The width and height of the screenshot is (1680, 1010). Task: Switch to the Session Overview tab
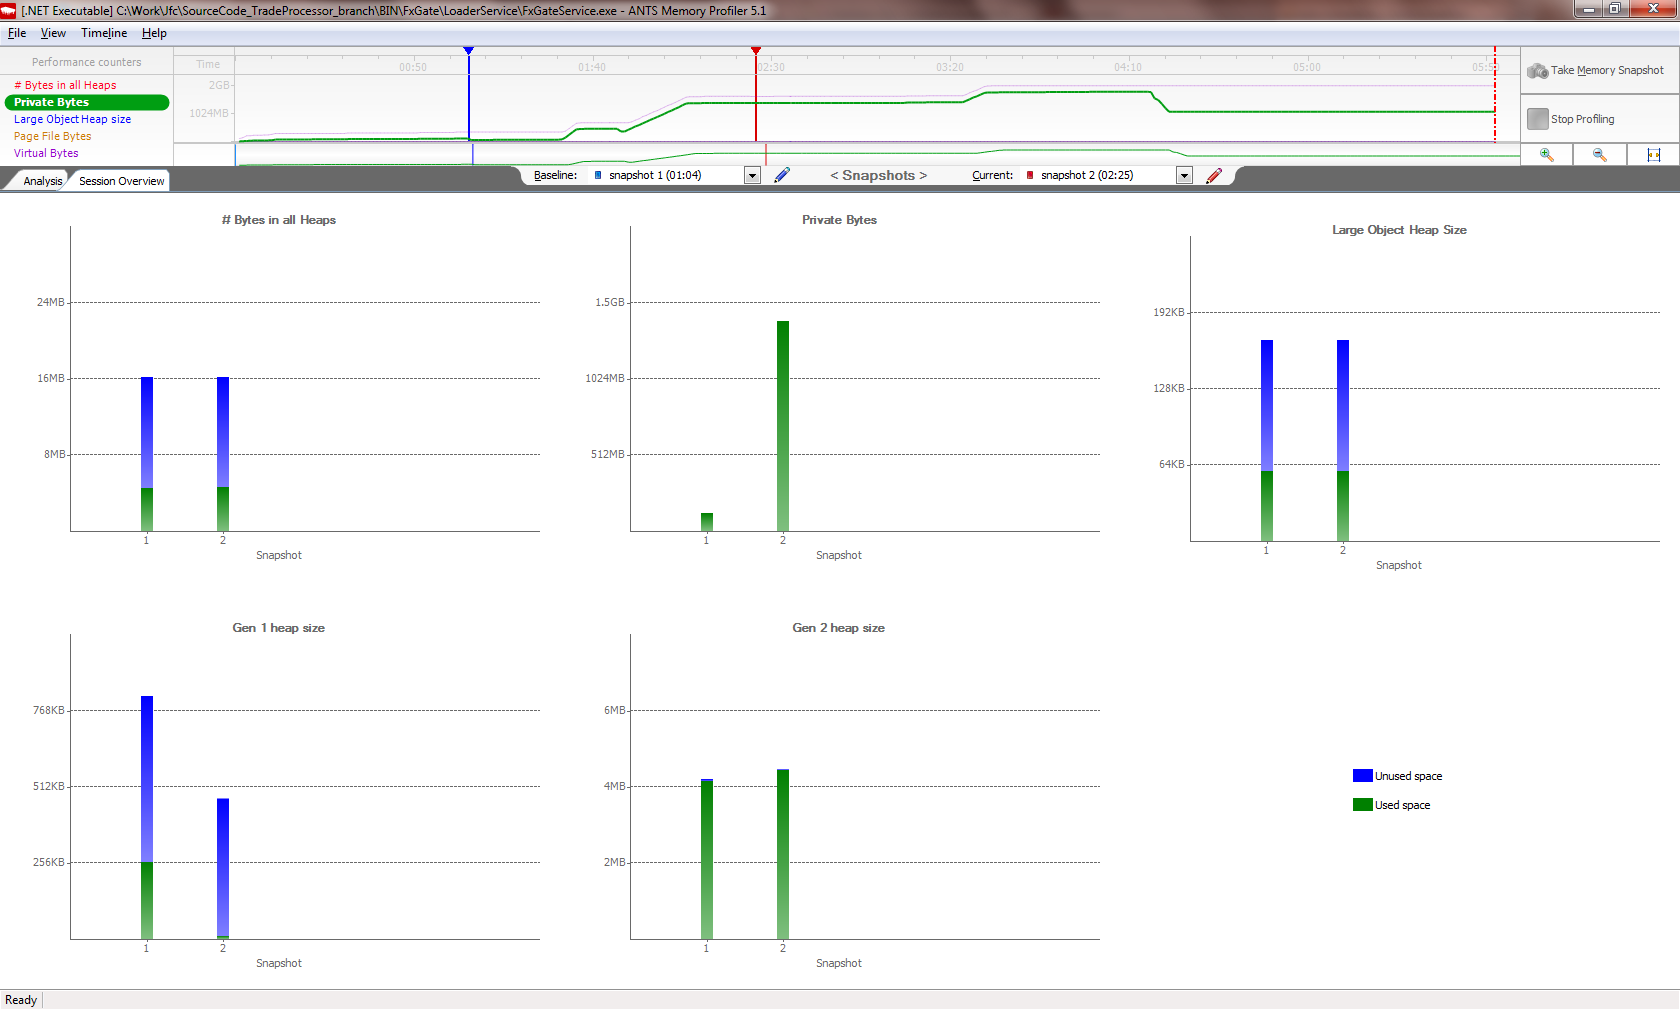click(121, 181)
